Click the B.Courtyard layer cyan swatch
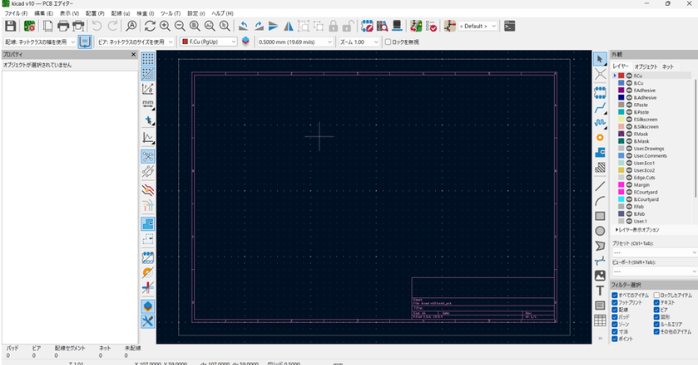This screenshot has width=698, height=365. (x=621, y=199)
